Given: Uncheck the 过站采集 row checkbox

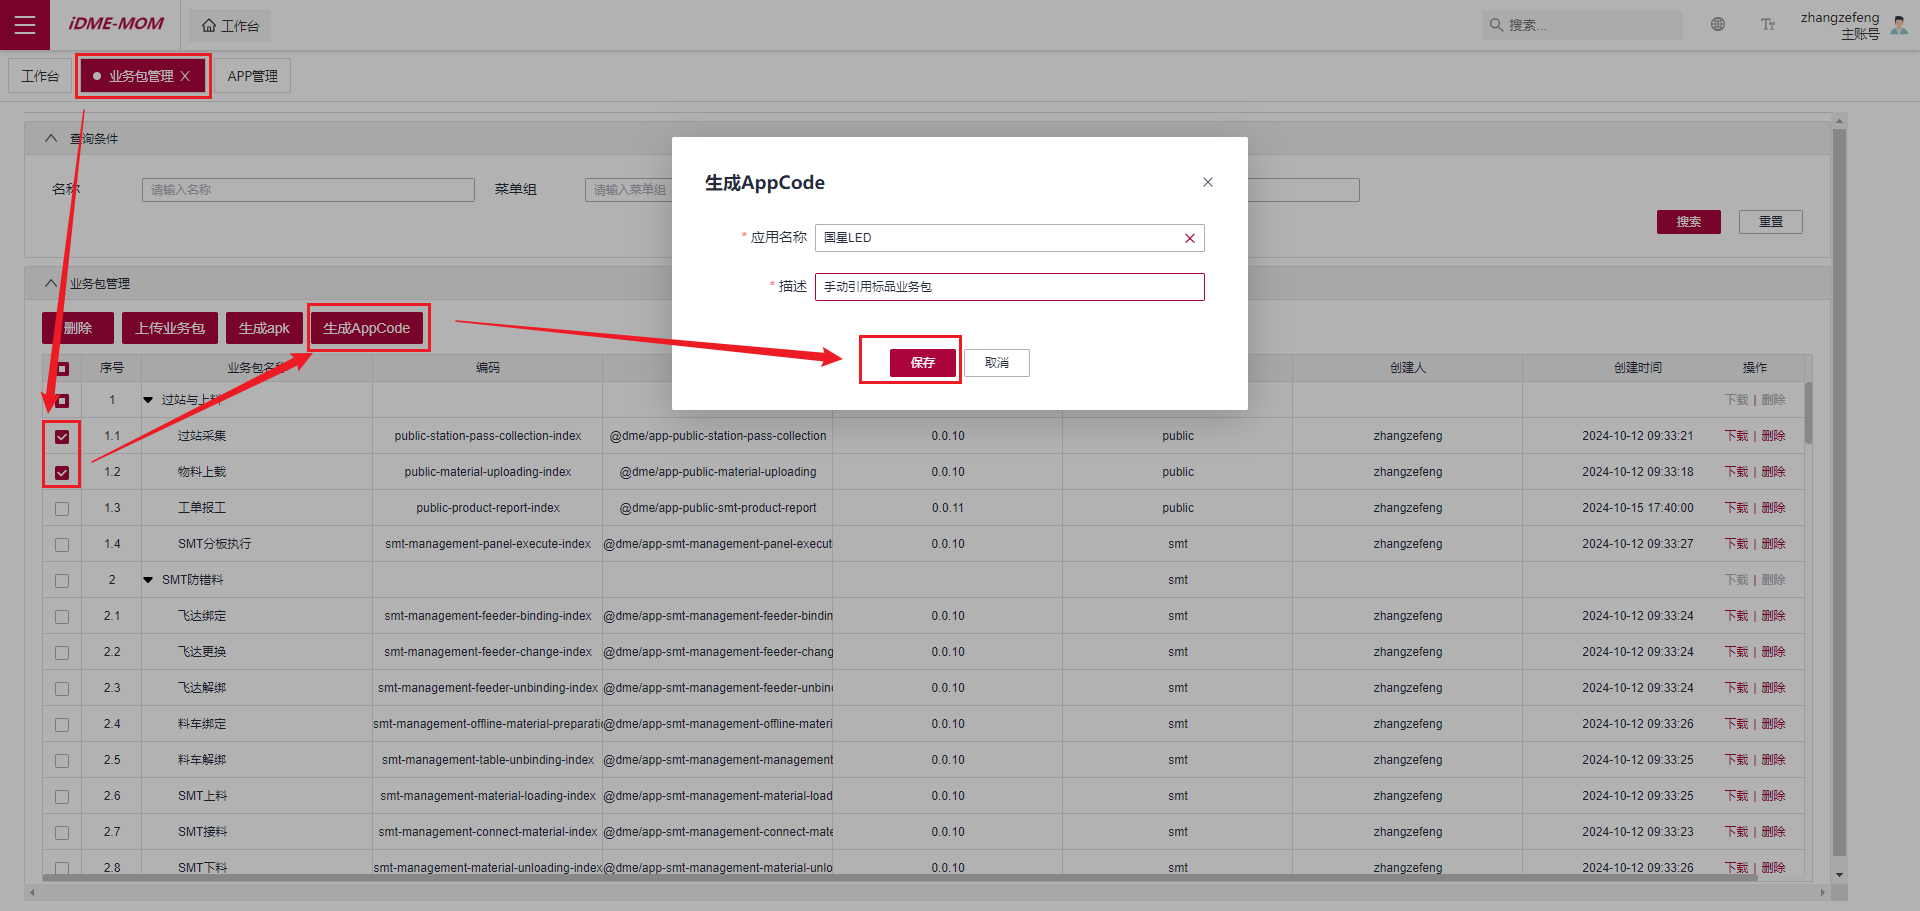Looking at the screenshot, I should [x=62, y=437].
